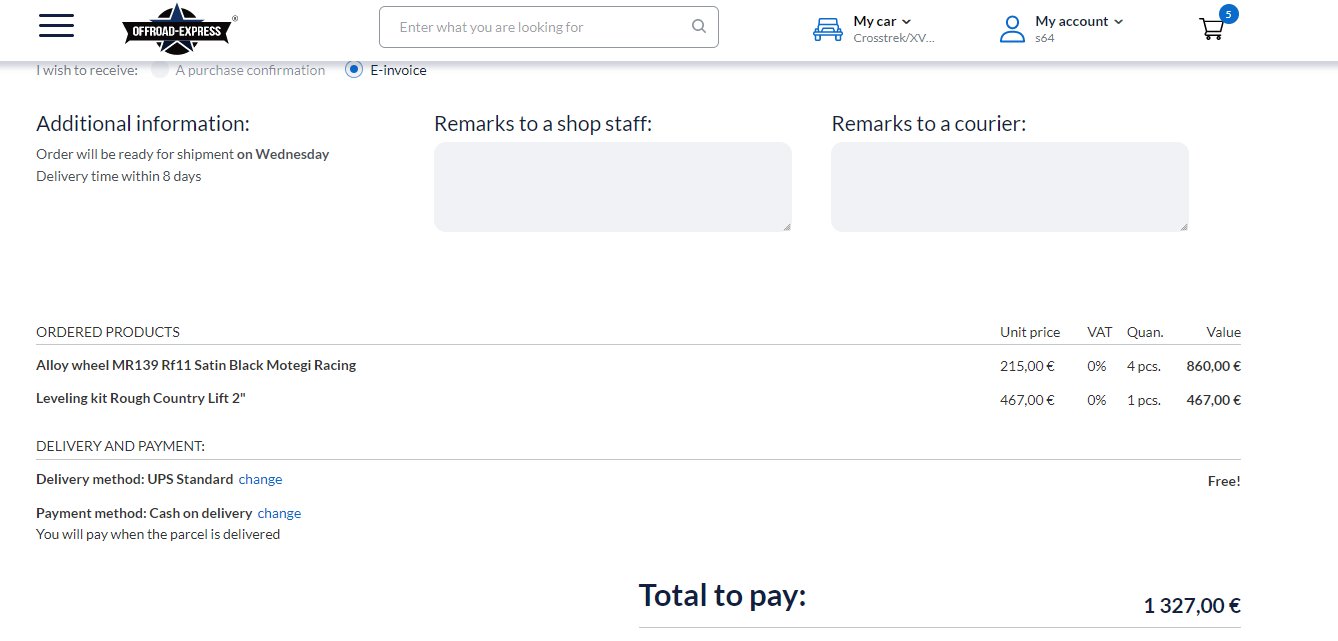Open the hamburger menu
The width and height of the screenshot is (1338, 641).
click(57, 26)
